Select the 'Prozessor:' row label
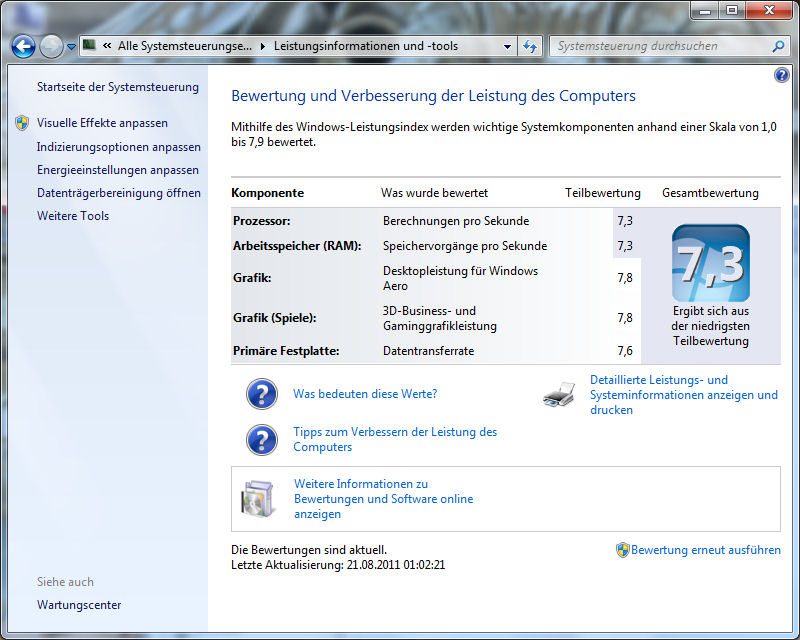 tap(262, 221)
